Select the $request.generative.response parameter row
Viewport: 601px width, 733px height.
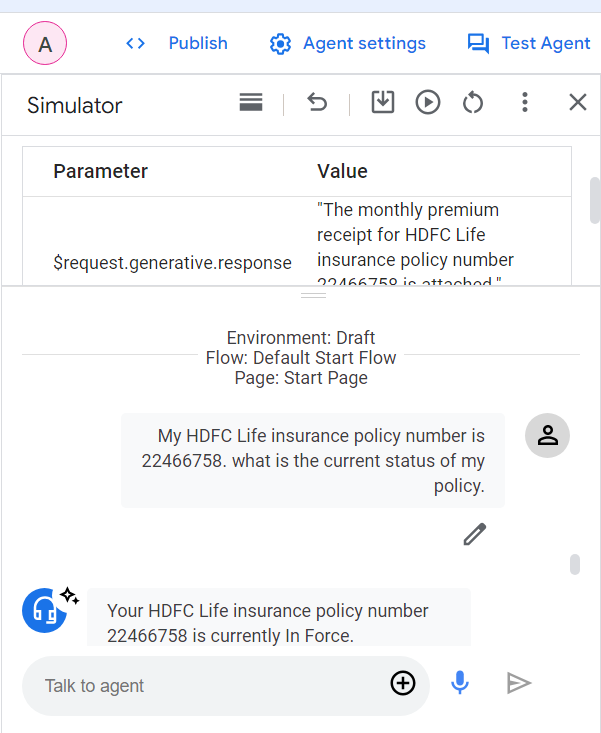297,241
